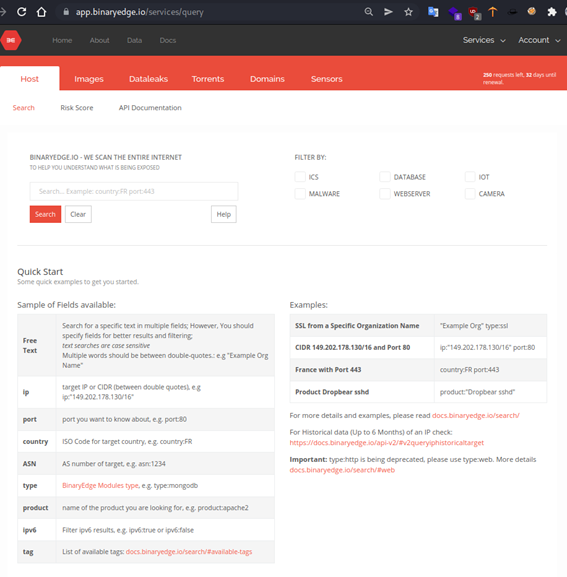
Task: Open the Home navigation item
Action: pyautogui.click(x=62, y=40)
